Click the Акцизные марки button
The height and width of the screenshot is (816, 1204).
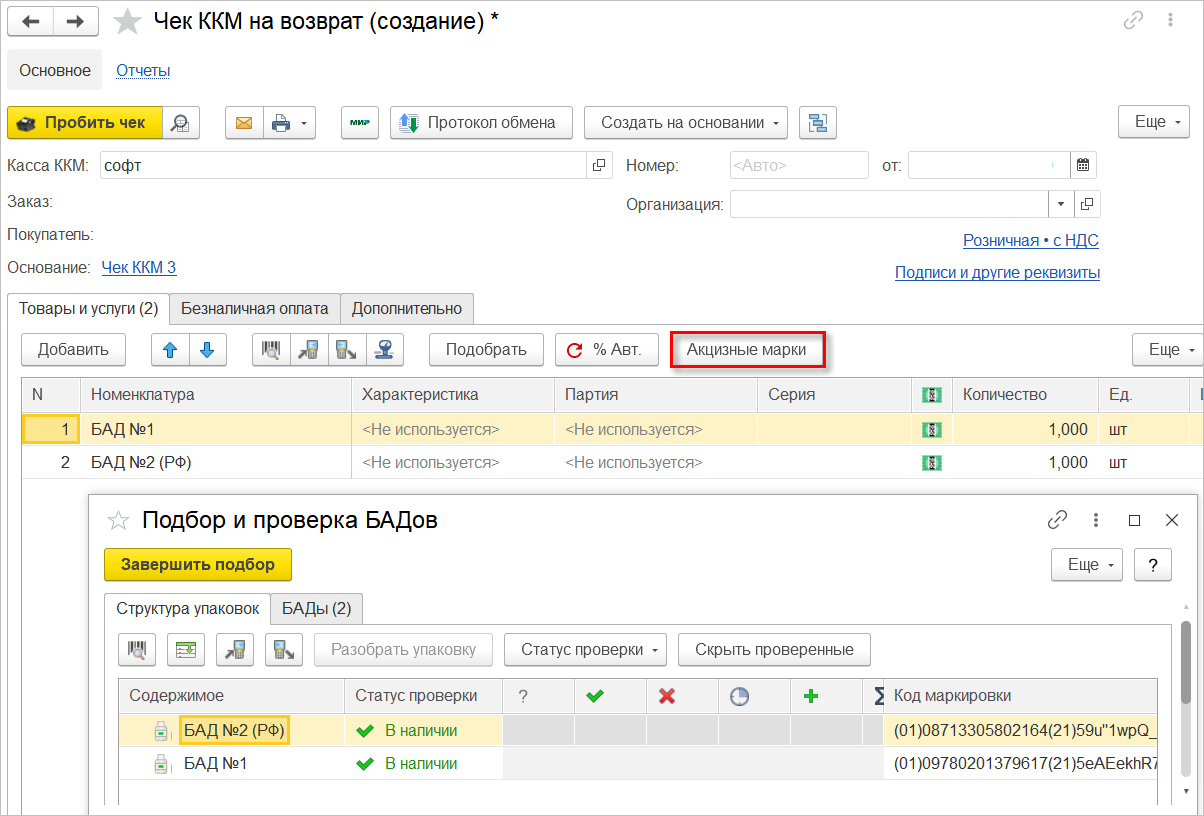point(746,350)
